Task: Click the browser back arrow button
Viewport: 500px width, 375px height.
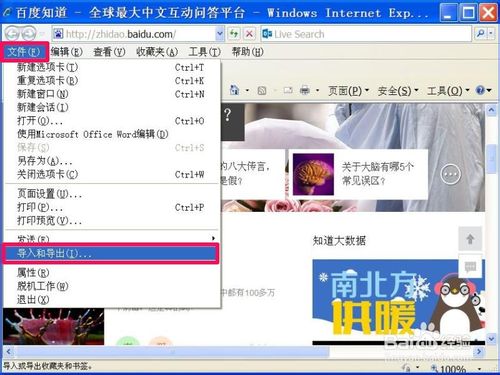Action: coord(12,34)
